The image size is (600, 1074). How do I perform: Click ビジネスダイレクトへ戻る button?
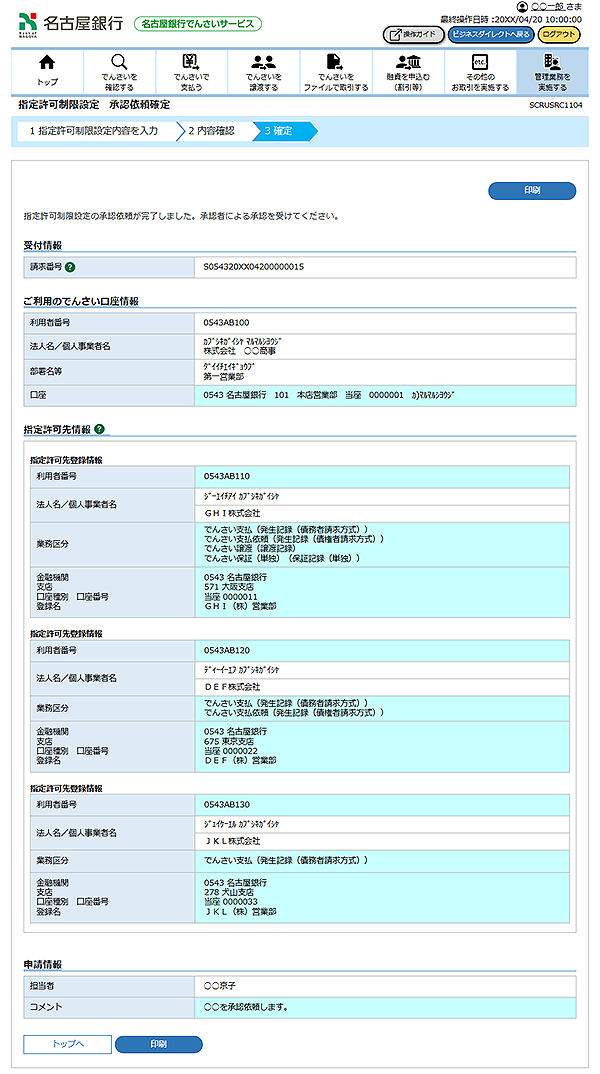coord(490,34)
